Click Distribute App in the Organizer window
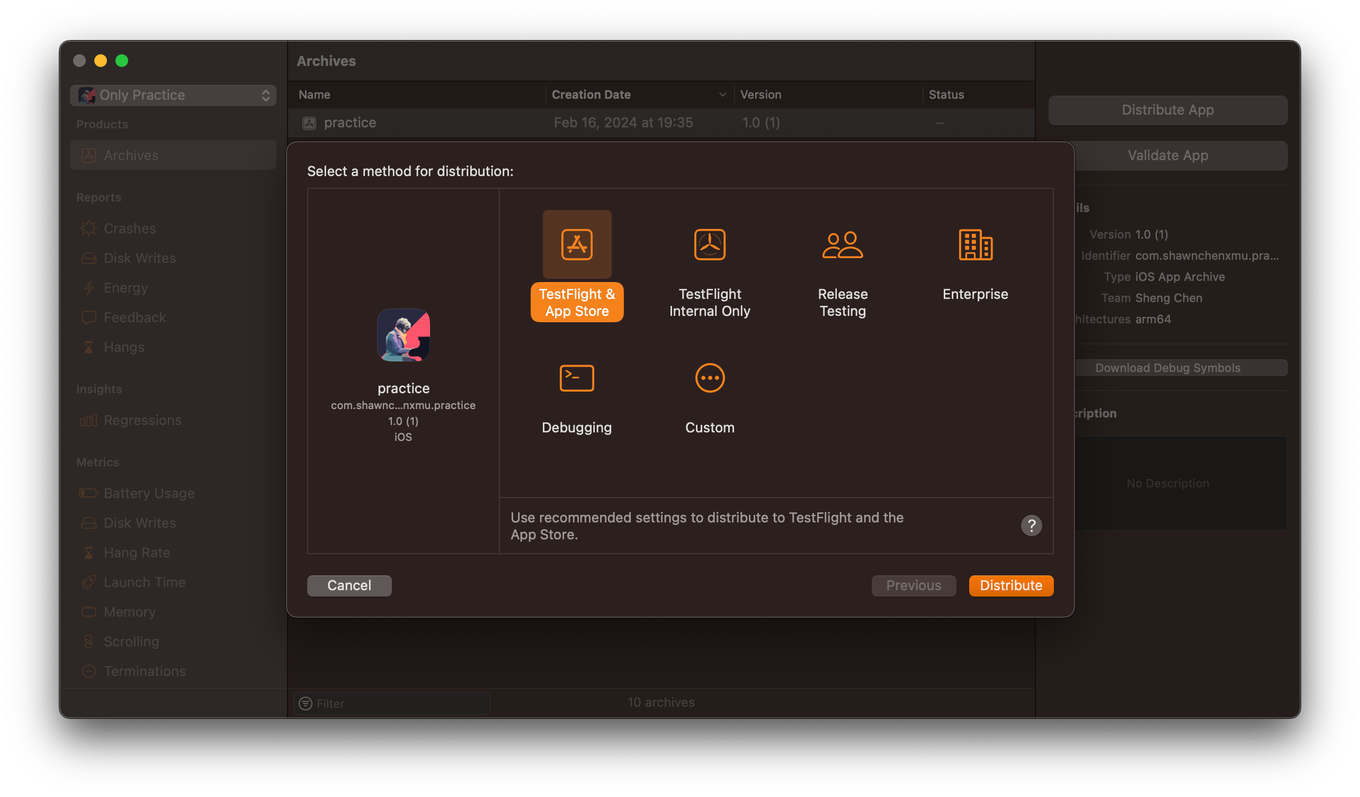 1168,110
